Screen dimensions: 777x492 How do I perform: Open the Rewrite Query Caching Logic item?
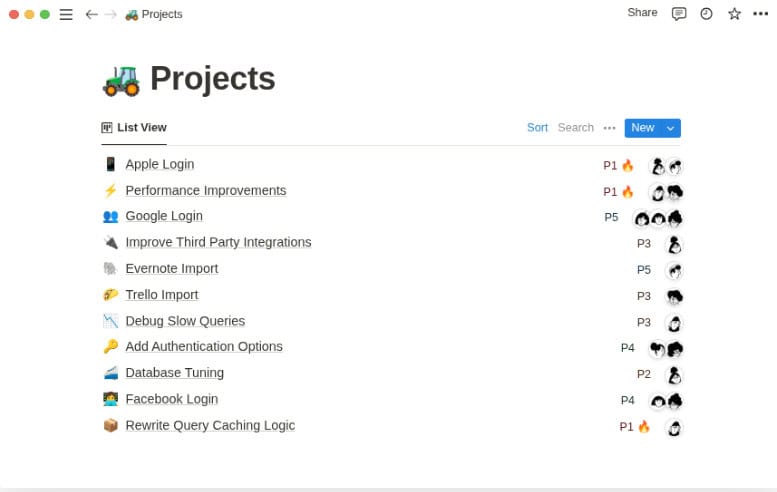(x=210, y=425)
